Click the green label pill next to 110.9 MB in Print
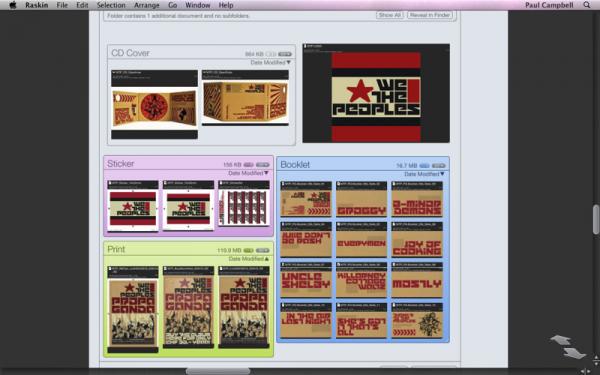 pos(248,250)
